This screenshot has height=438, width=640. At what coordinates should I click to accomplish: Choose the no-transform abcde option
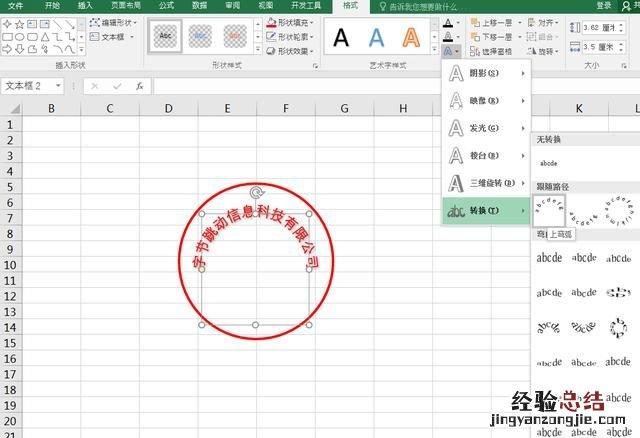pyautogui.click(x=549, y=163)
